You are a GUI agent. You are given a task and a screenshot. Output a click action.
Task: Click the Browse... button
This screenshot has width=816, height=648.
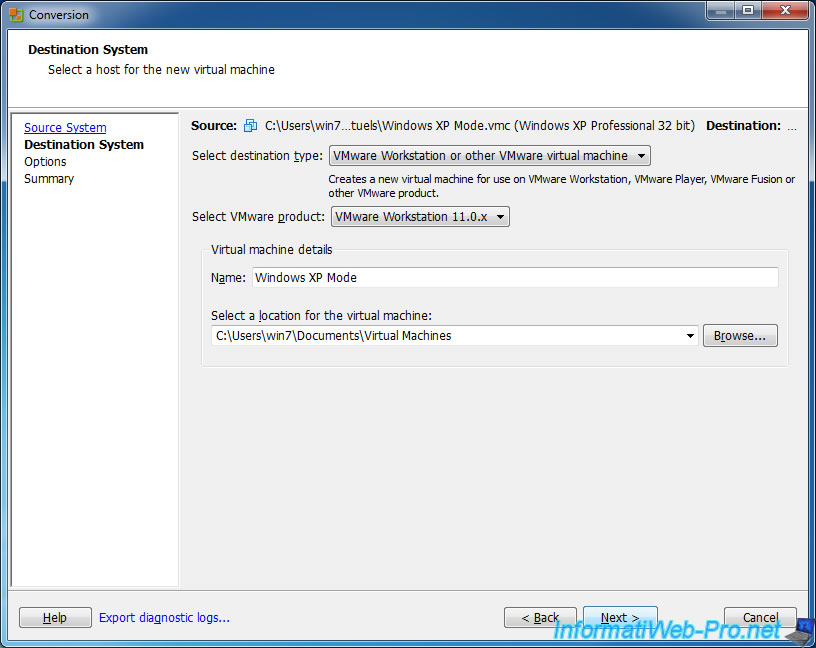(740, 336)
